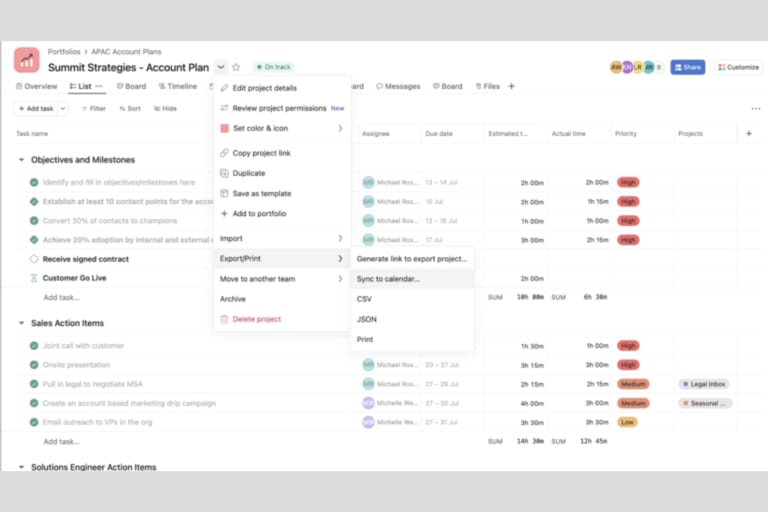Click hourglass icon of Customer Go Live

click(34, 278)
